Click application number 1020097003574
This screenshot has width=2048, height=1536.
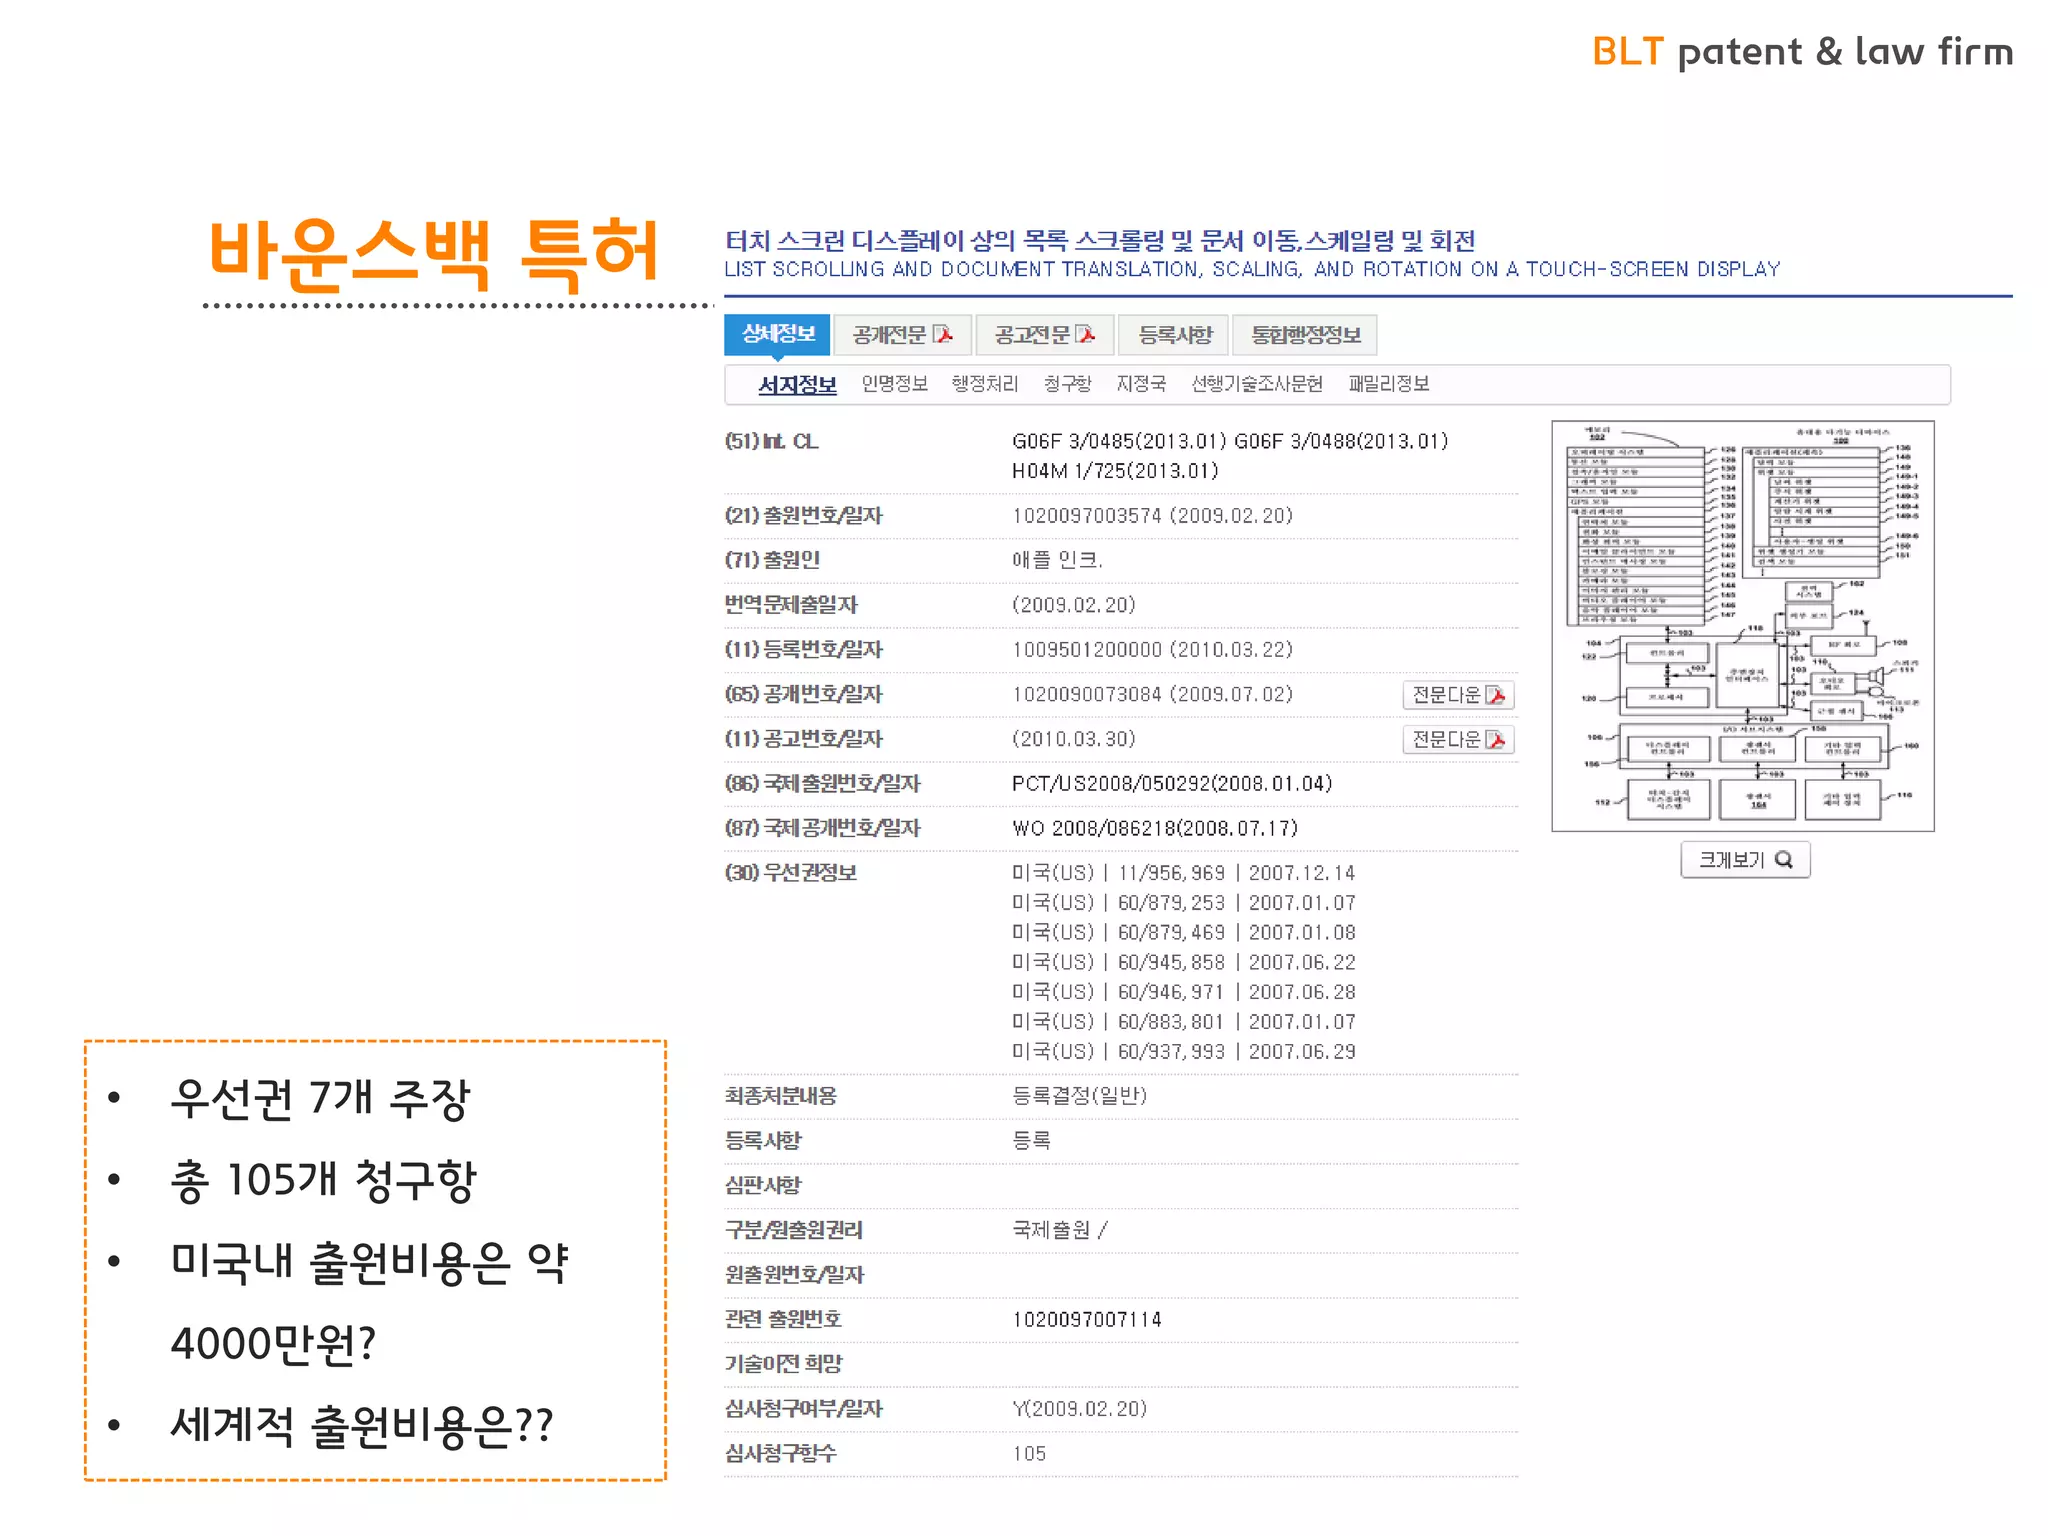1087,516
